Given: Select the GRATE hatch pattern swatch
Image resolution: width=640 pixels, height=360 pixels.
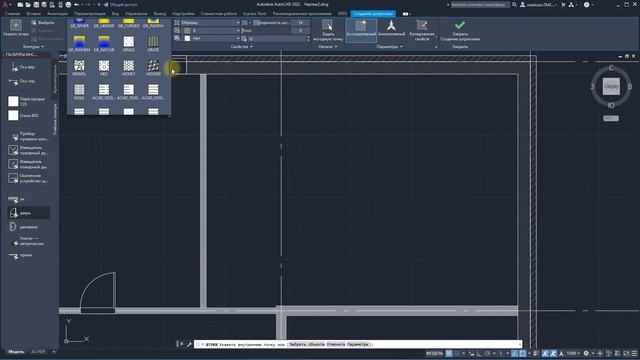Looking at the screenshot, I should pyautogui.click(x=153, y=43).
